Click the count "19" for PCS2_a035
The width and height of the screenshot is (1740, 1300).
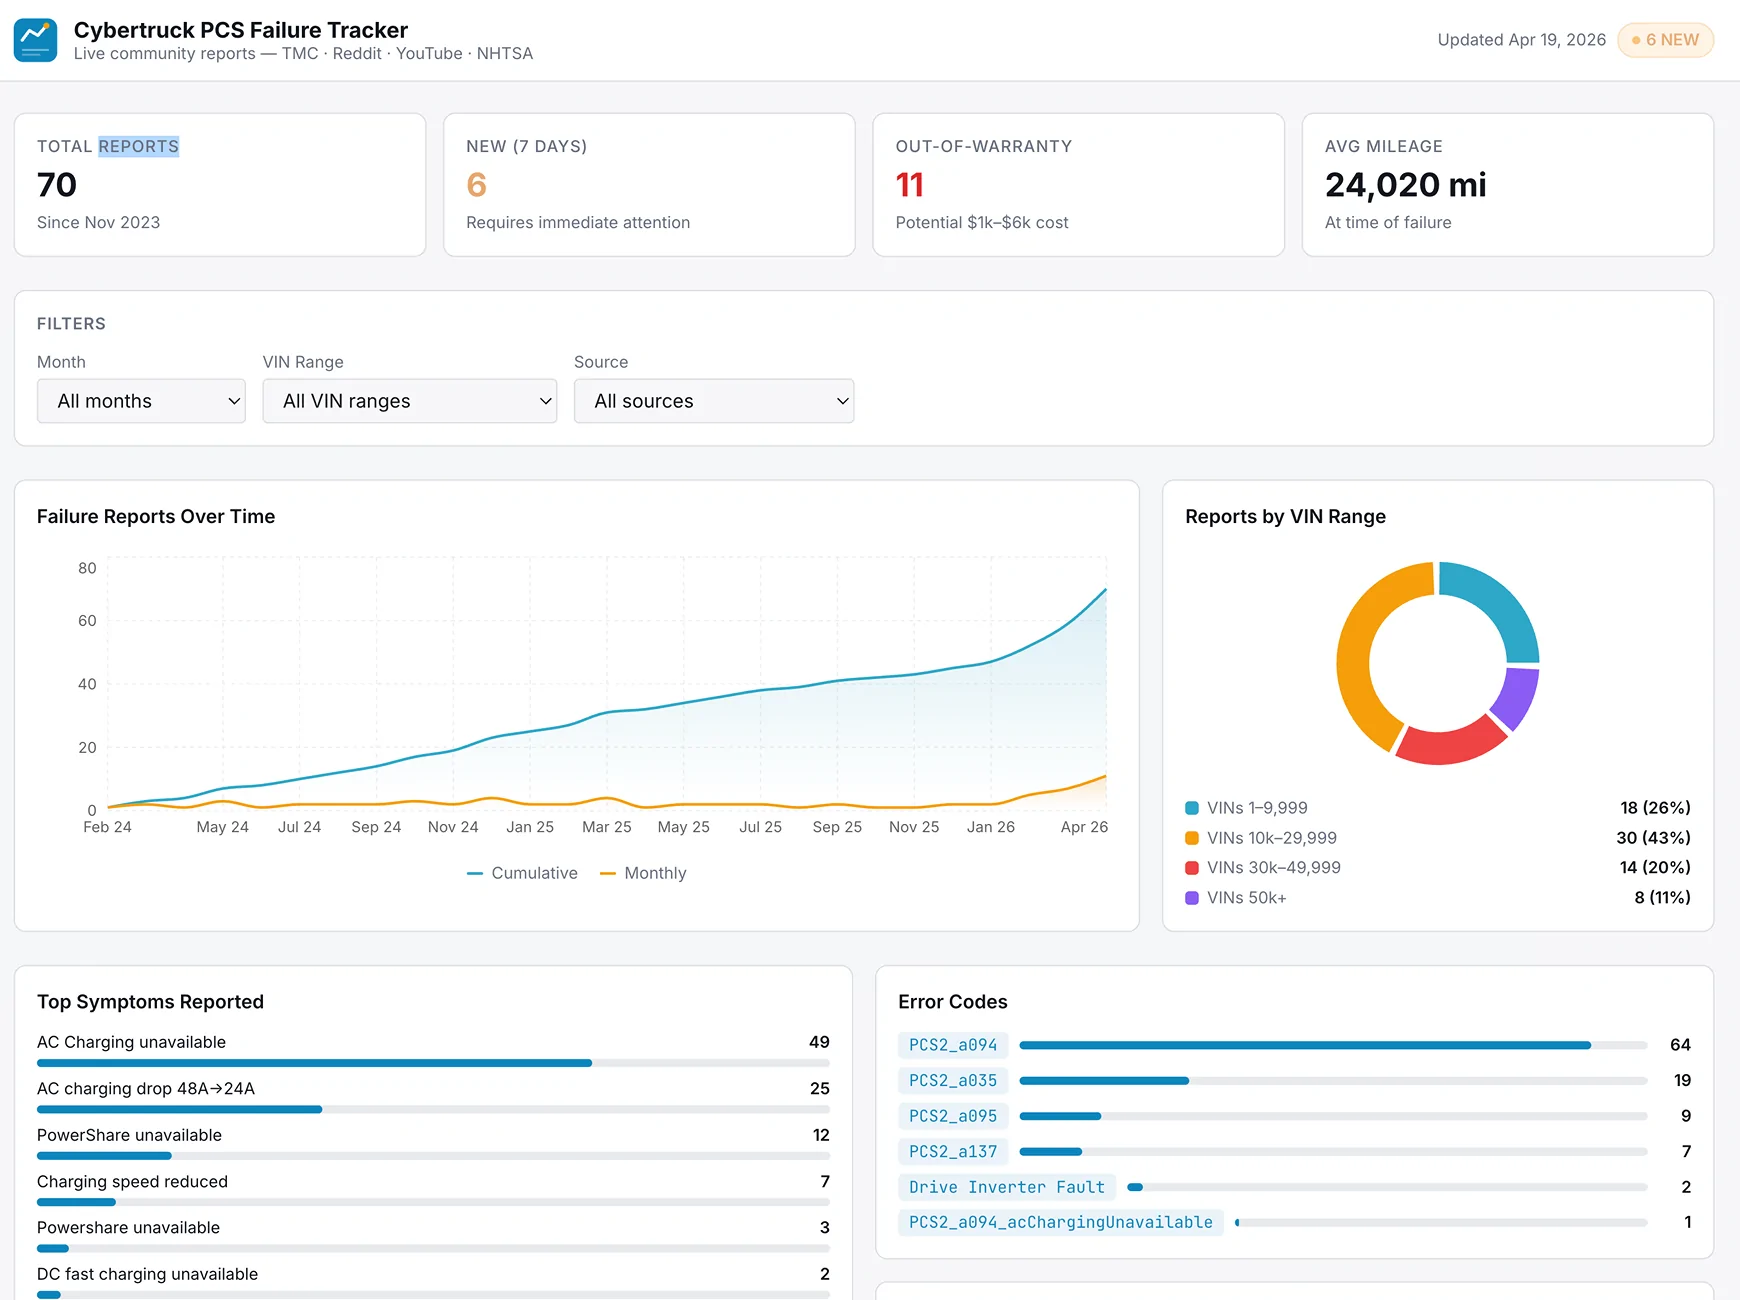(x=1682, y=1081)
